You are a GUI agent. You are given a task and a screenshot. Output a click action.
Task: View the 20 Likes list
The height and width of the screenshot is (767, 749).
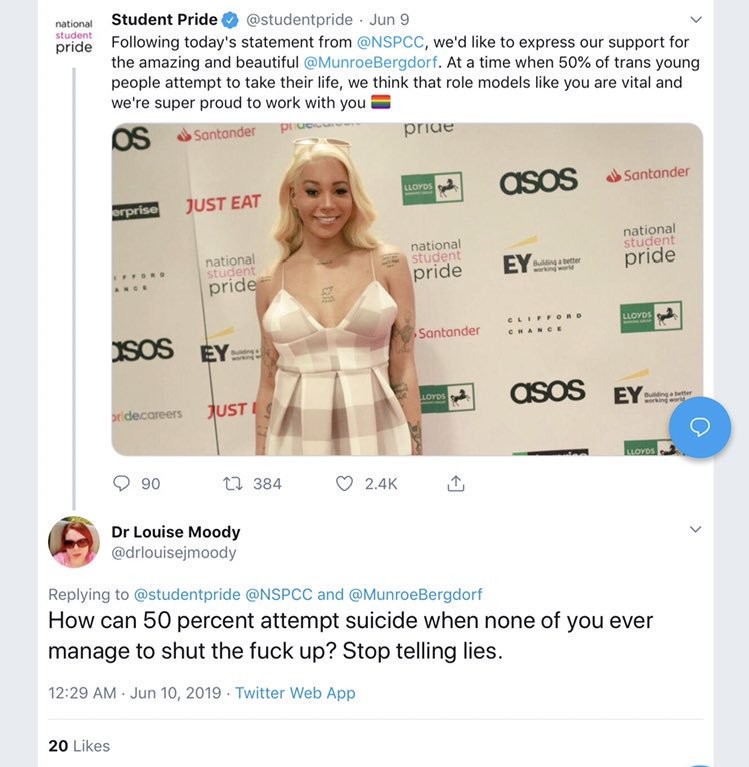point(79,746)
